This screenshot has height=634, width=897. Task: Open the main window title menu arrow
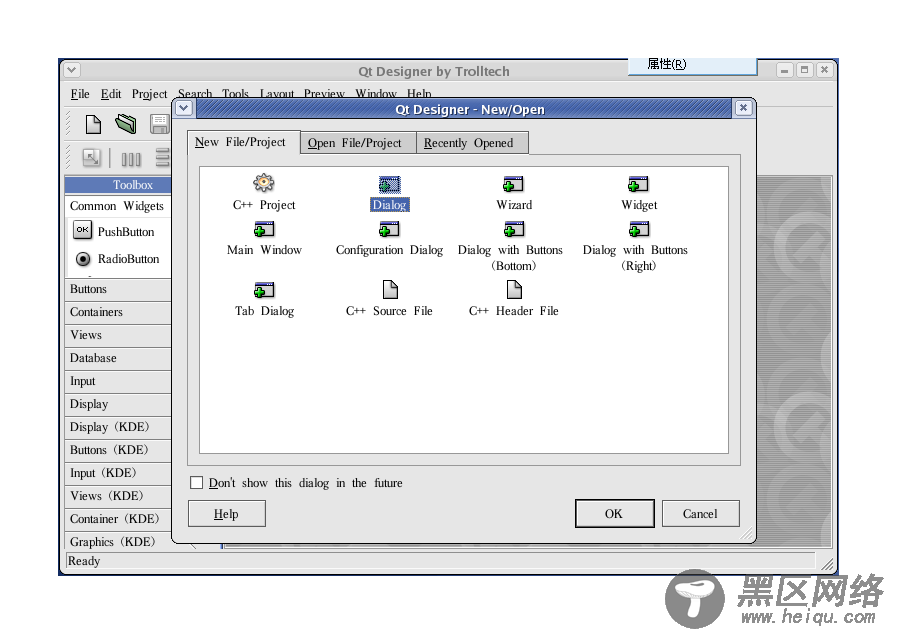[x=72, y=70]
